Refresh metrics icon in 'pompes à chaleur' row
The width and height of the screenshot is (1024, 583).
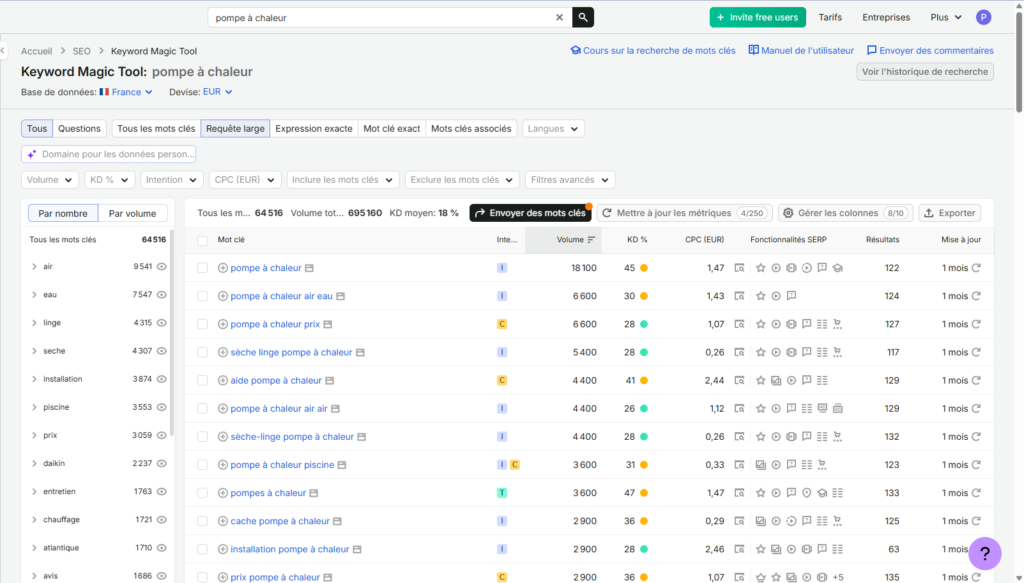pos(976,493)
